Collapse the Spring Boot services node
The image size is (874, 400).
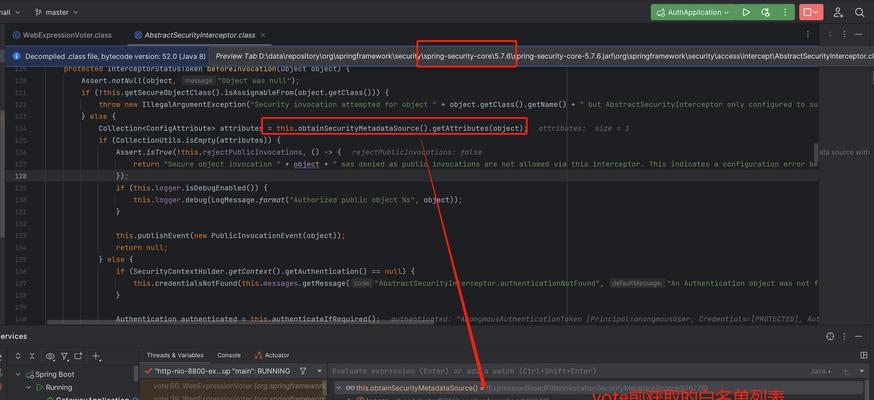coord(18,374)
